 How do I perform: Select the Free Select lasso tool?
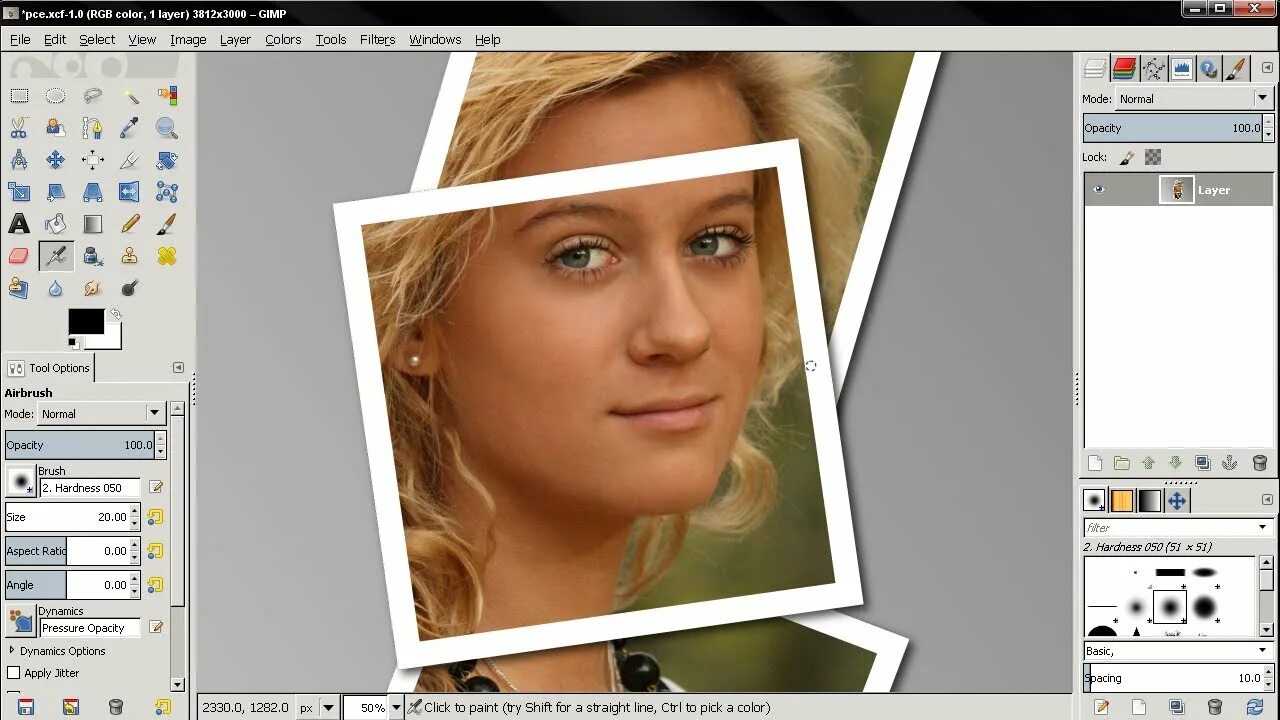(93, 96)
